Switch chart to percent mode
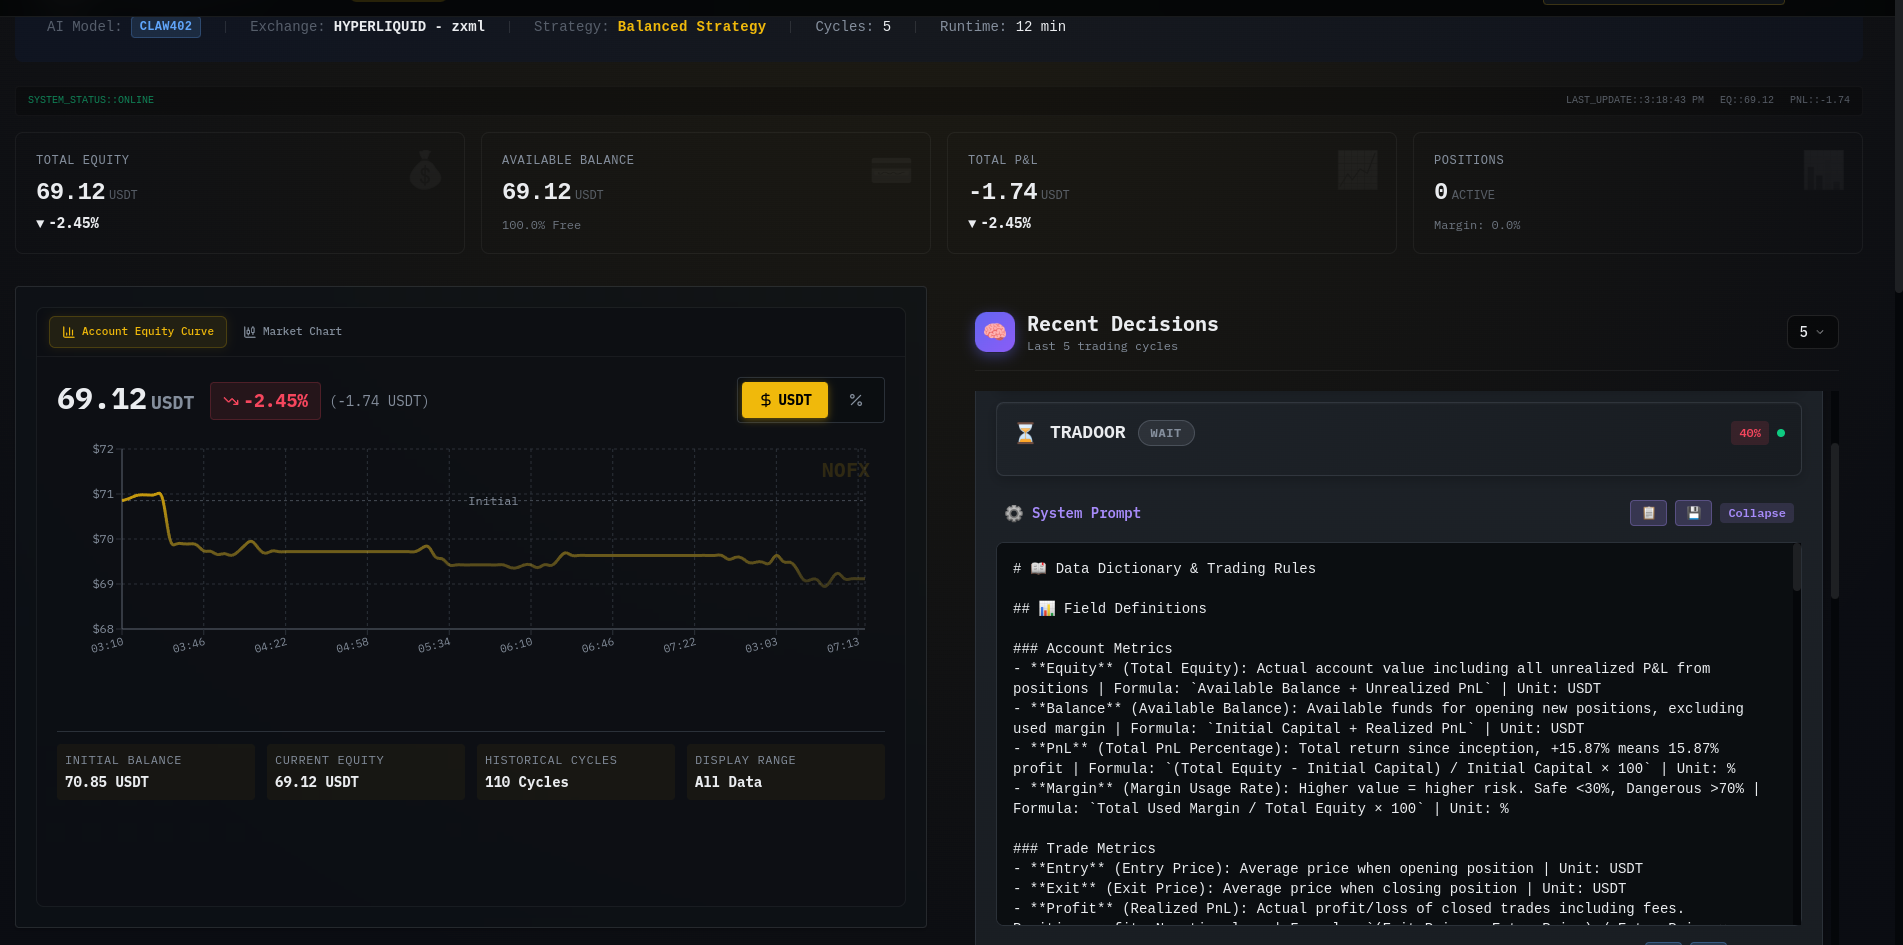This screenshot has width=1903, height=945. click(x=856, y=400)
